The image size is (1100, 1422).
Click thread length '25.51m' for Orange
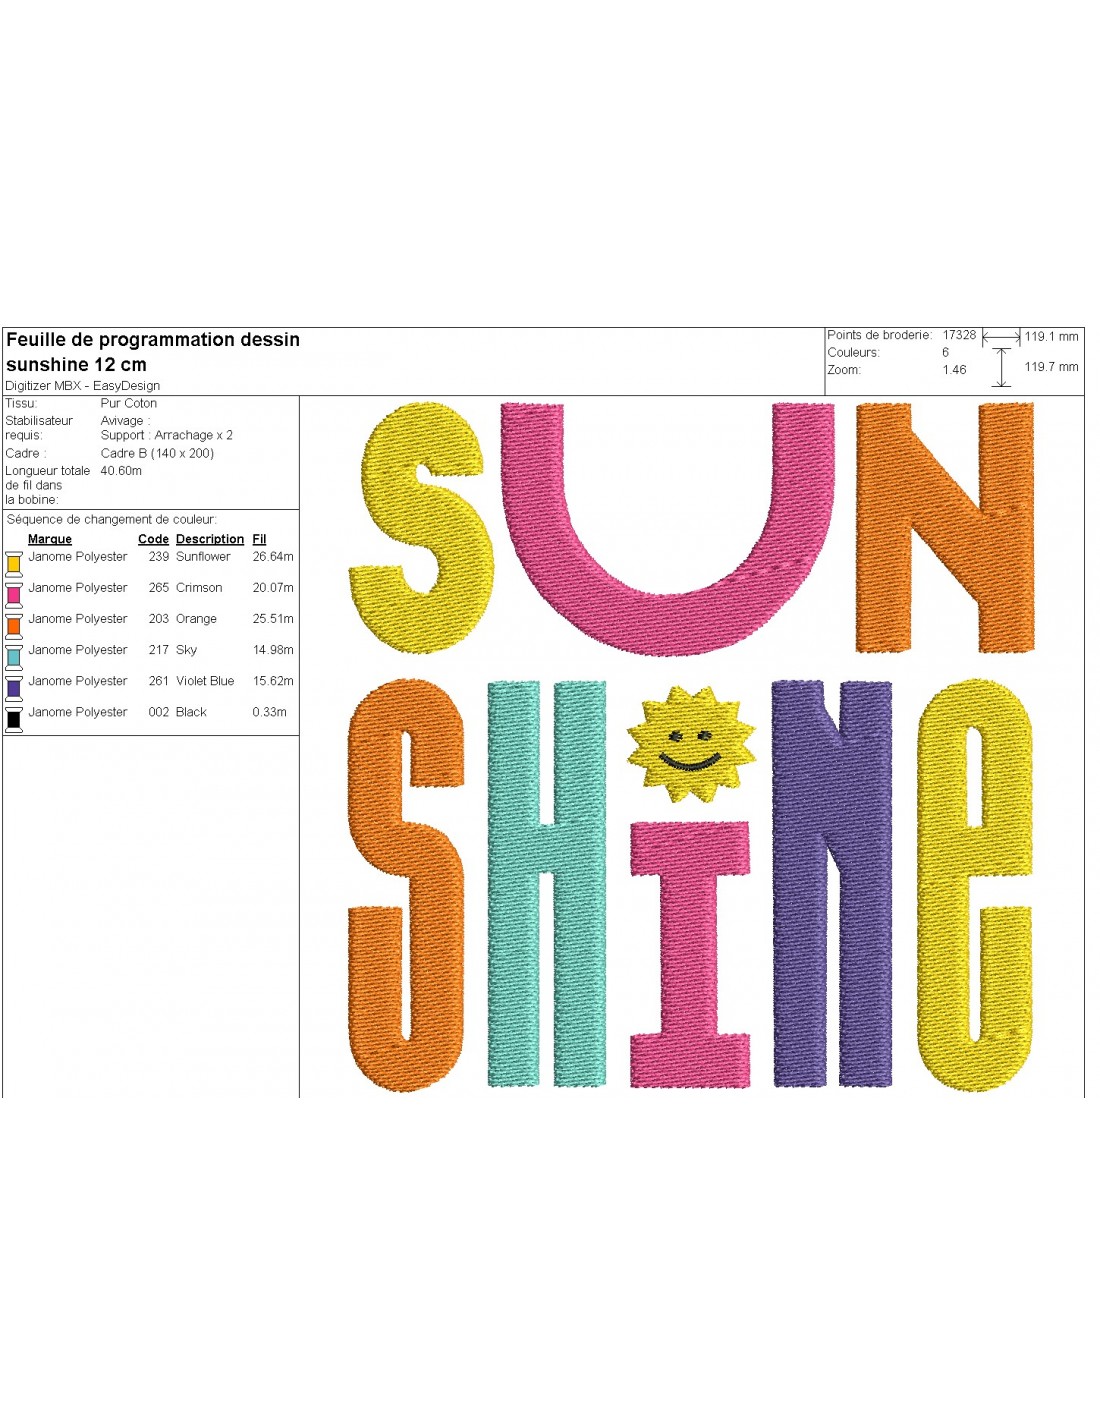[273, 619]
